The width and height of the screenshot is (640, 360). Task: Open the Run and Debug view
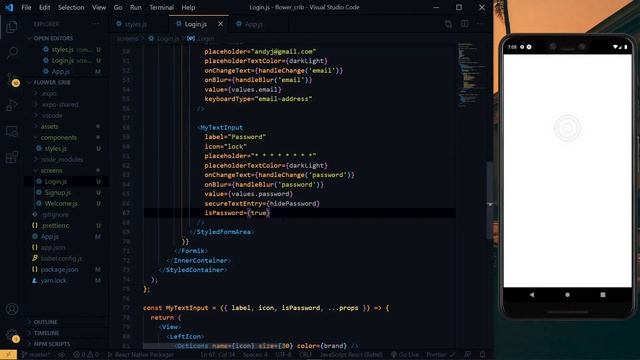[x=12, y=105]
